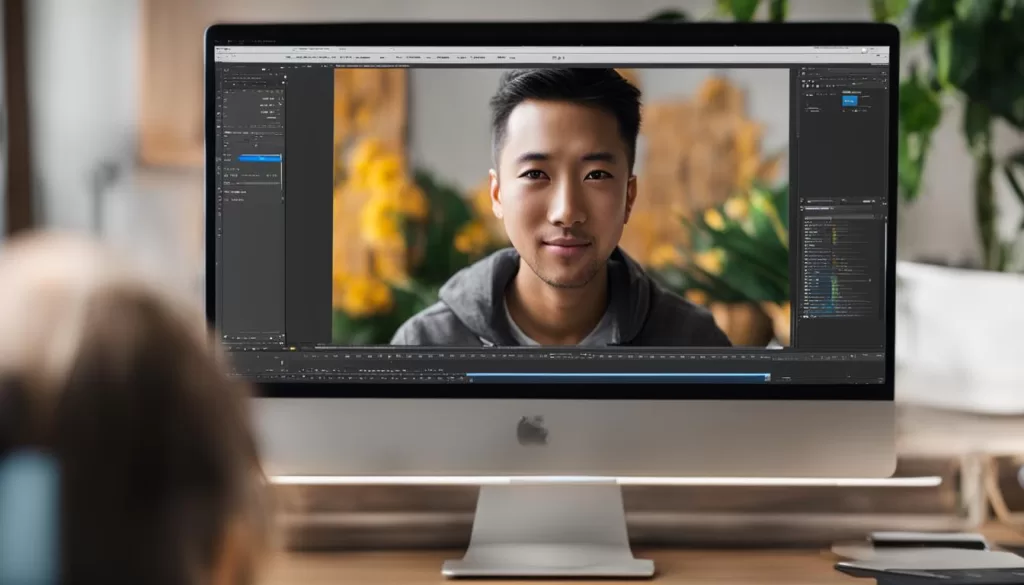
Task: Click the blue highlighted row in left panel
Action: pyautogui.click(x=260, y=158)
